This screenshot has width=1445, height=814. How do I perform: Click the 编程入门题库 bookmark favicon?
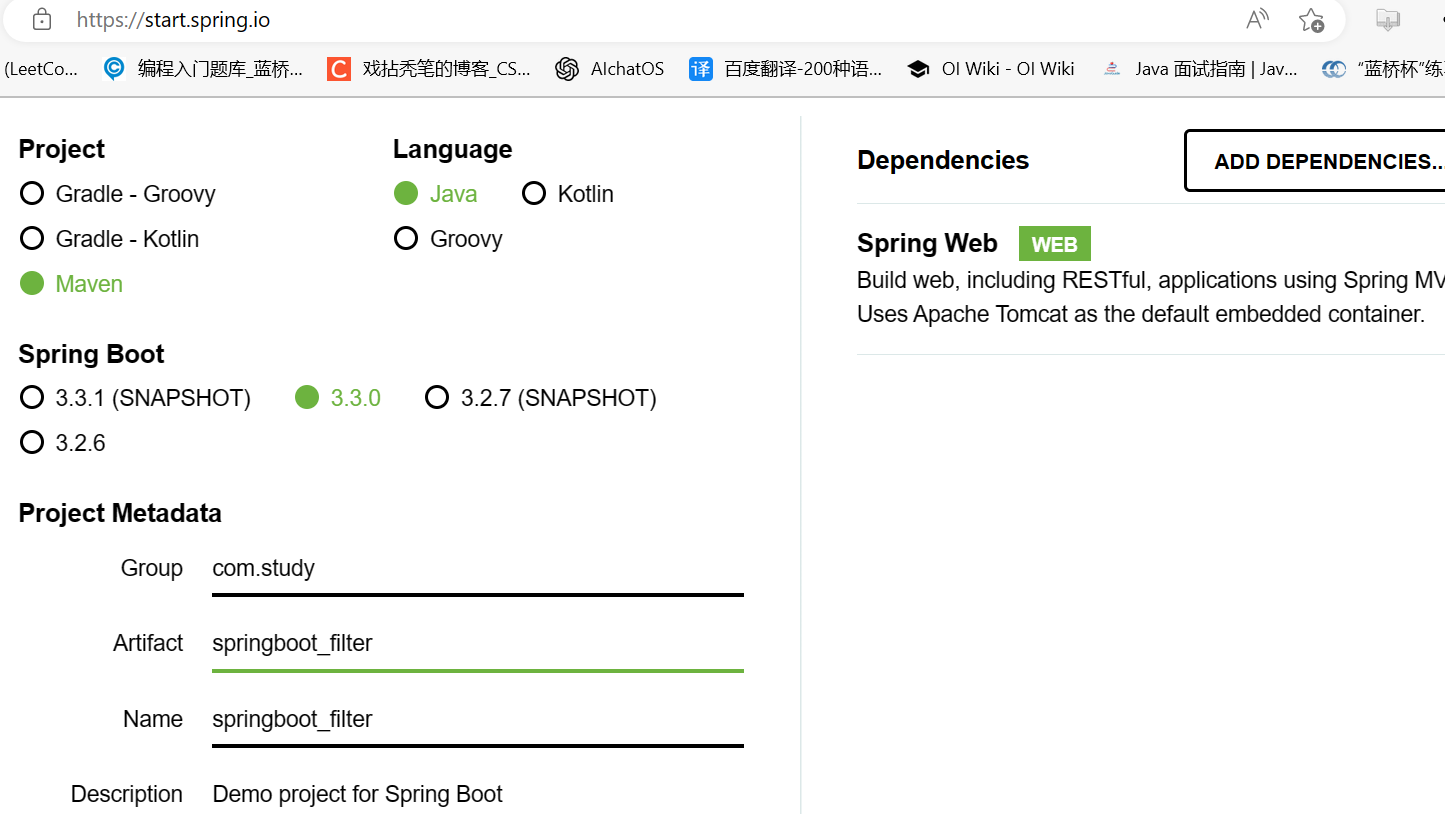click(112, 68)
